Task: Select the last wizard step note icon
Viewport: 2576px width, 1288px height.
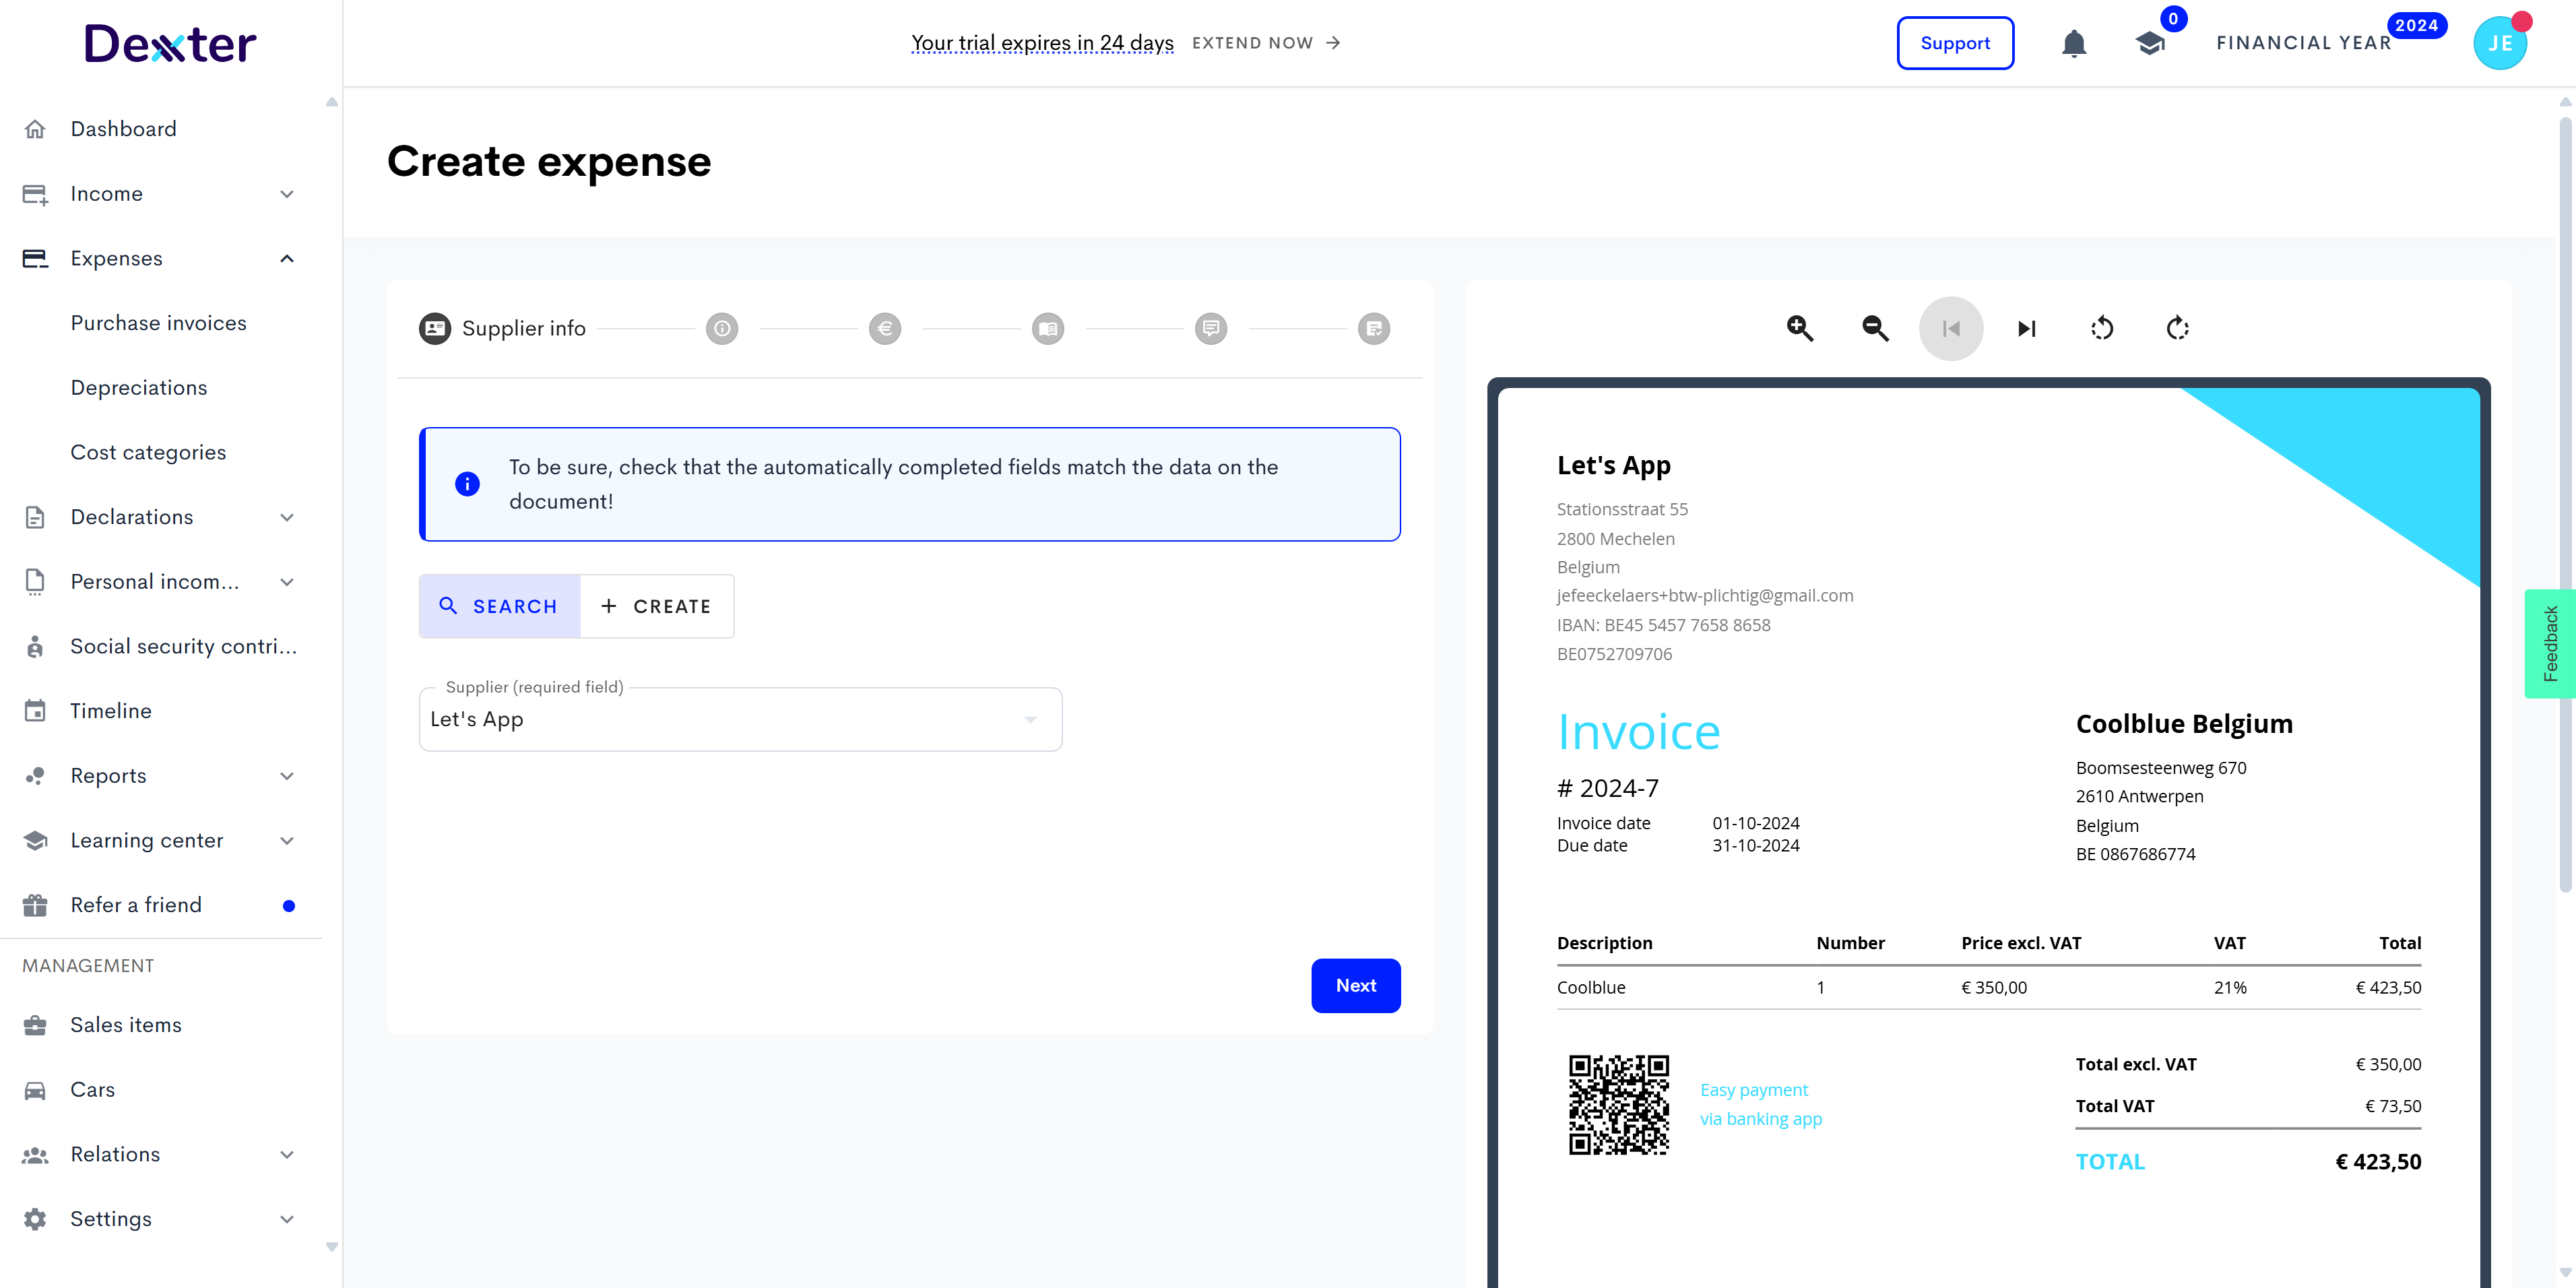Action: coord(1374,328)
